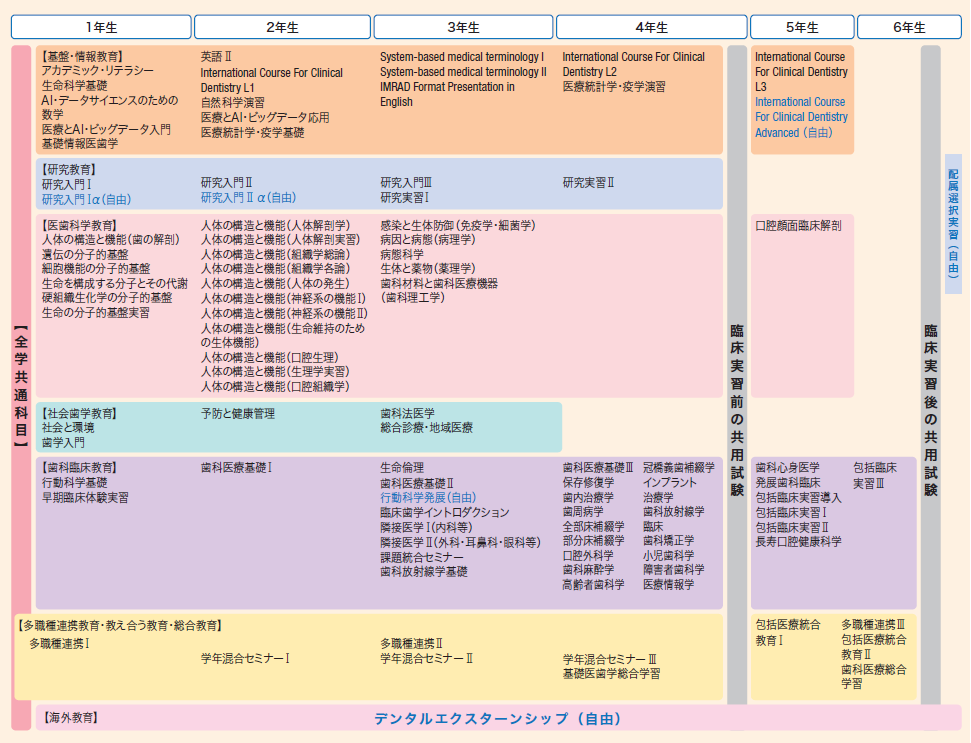Click 遺伝の分子的基盤 course
971x743 pixels.
coord(85,254)
